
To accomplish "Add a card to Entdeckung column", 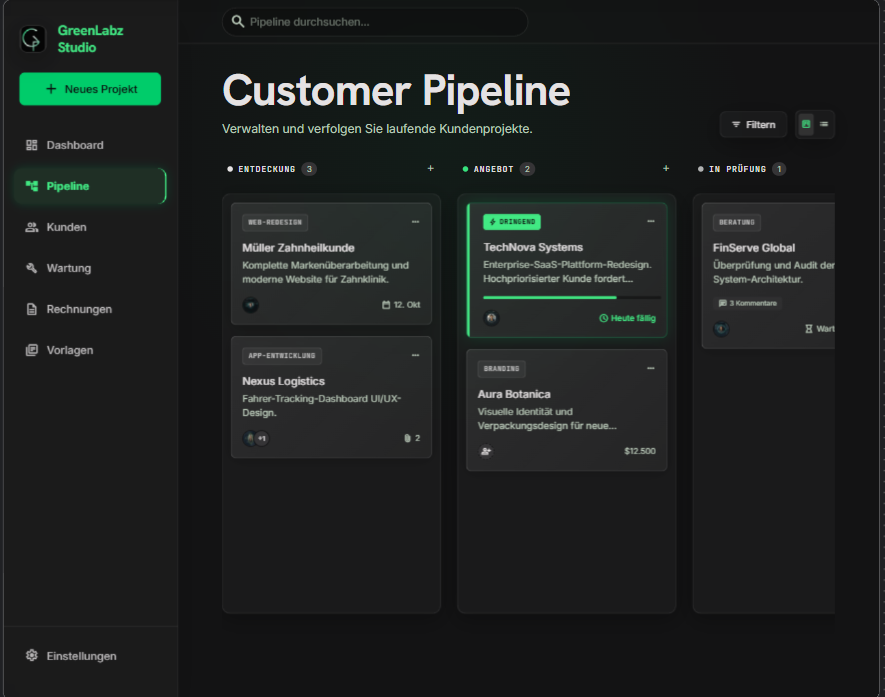I will coord(431,168).
